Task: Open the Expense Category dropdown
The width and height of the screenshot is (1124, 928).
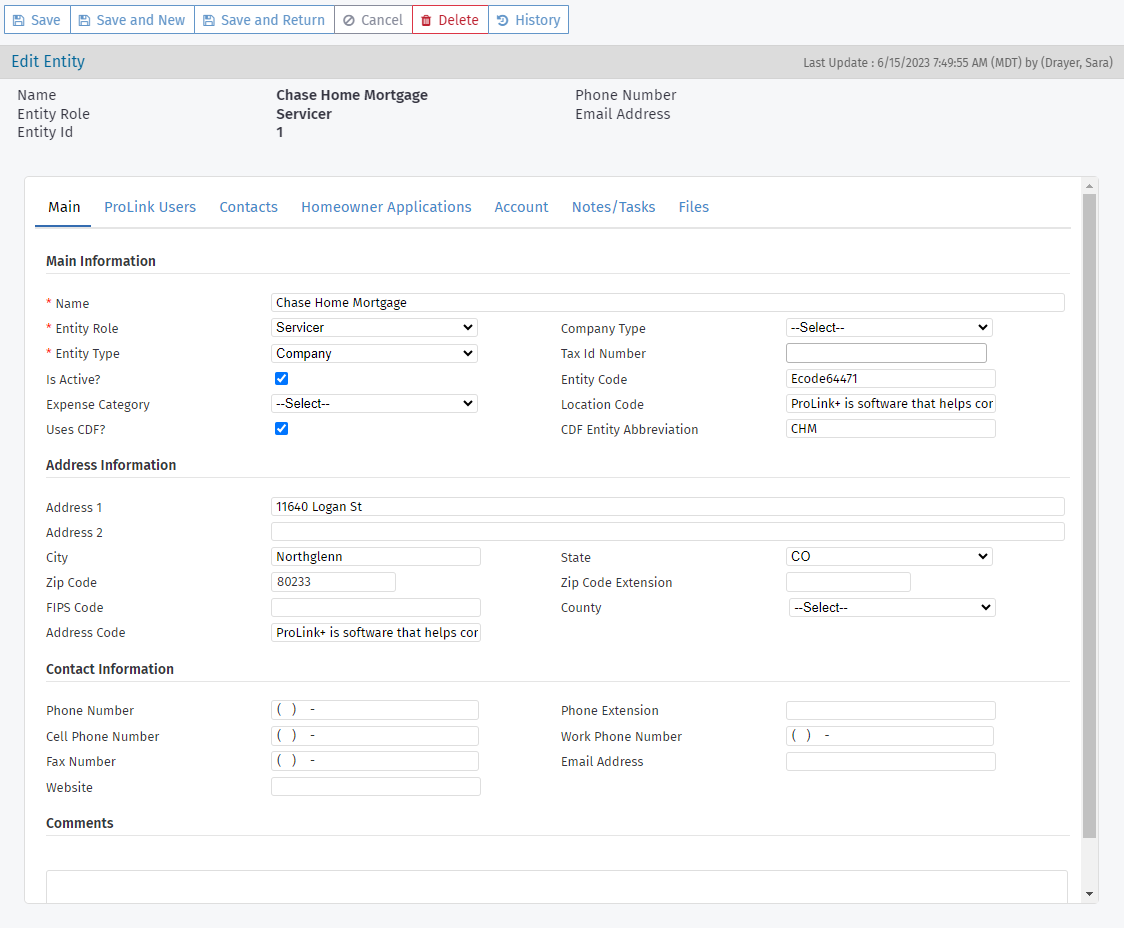Action: pyautogui.click(x=374, y=404)
